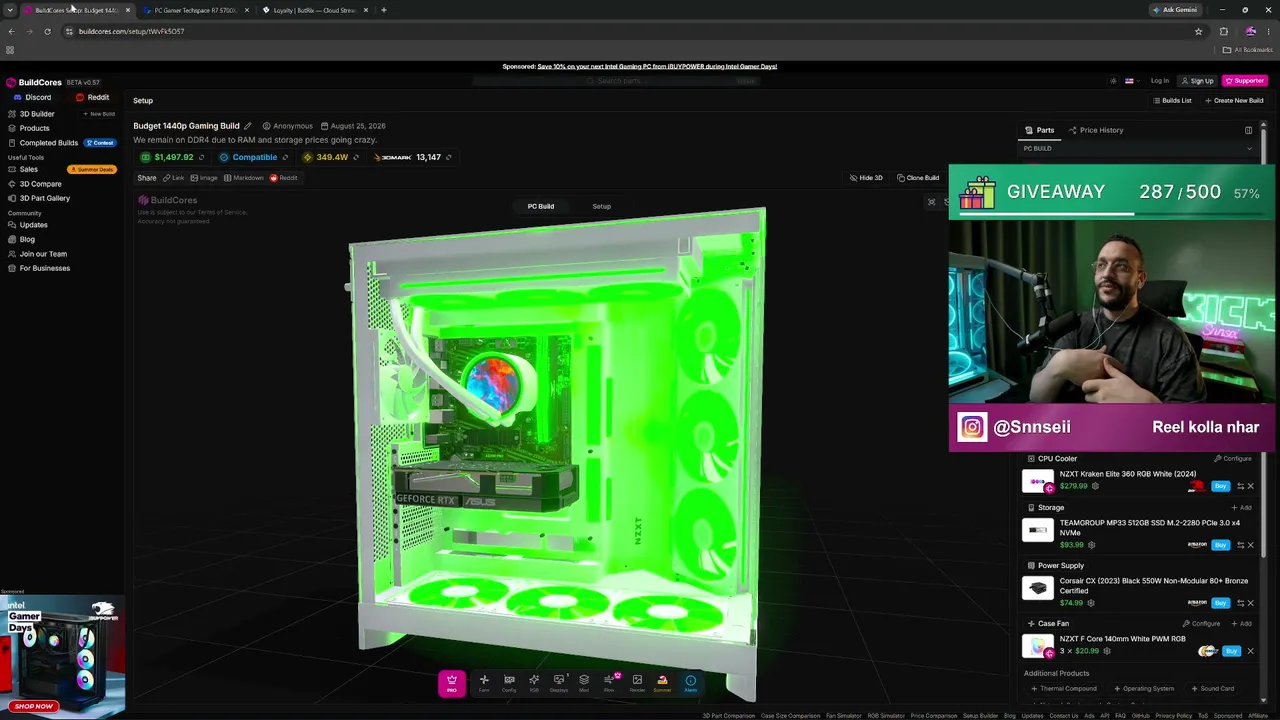
Task: Remove the TEAMGROUP MP33 SSD
Action: (1250, 545)
